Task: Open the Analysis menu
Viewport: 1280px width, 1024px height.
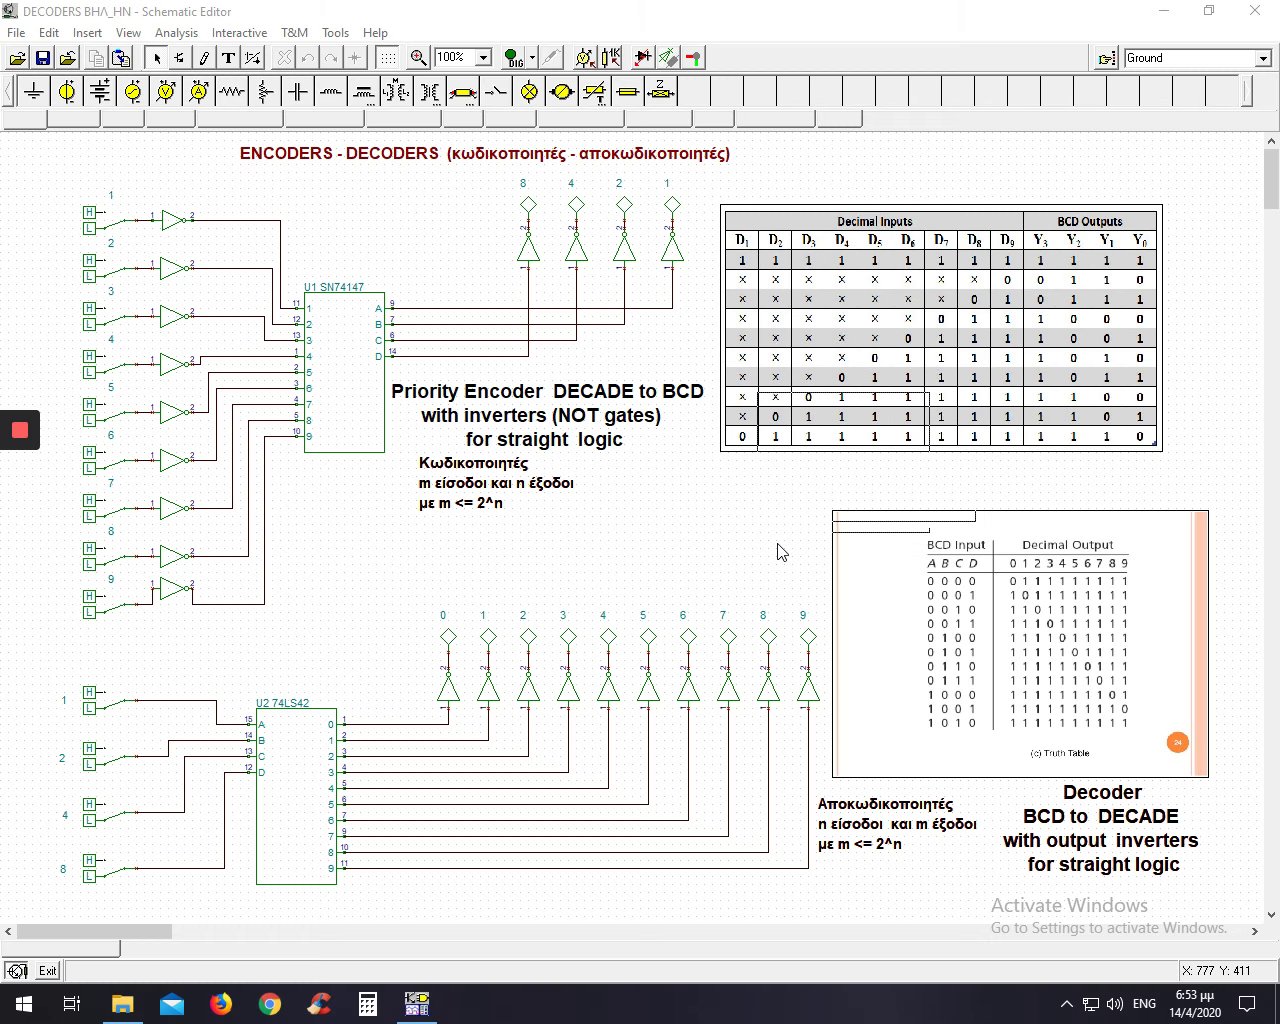Action: tap(176, 32)
